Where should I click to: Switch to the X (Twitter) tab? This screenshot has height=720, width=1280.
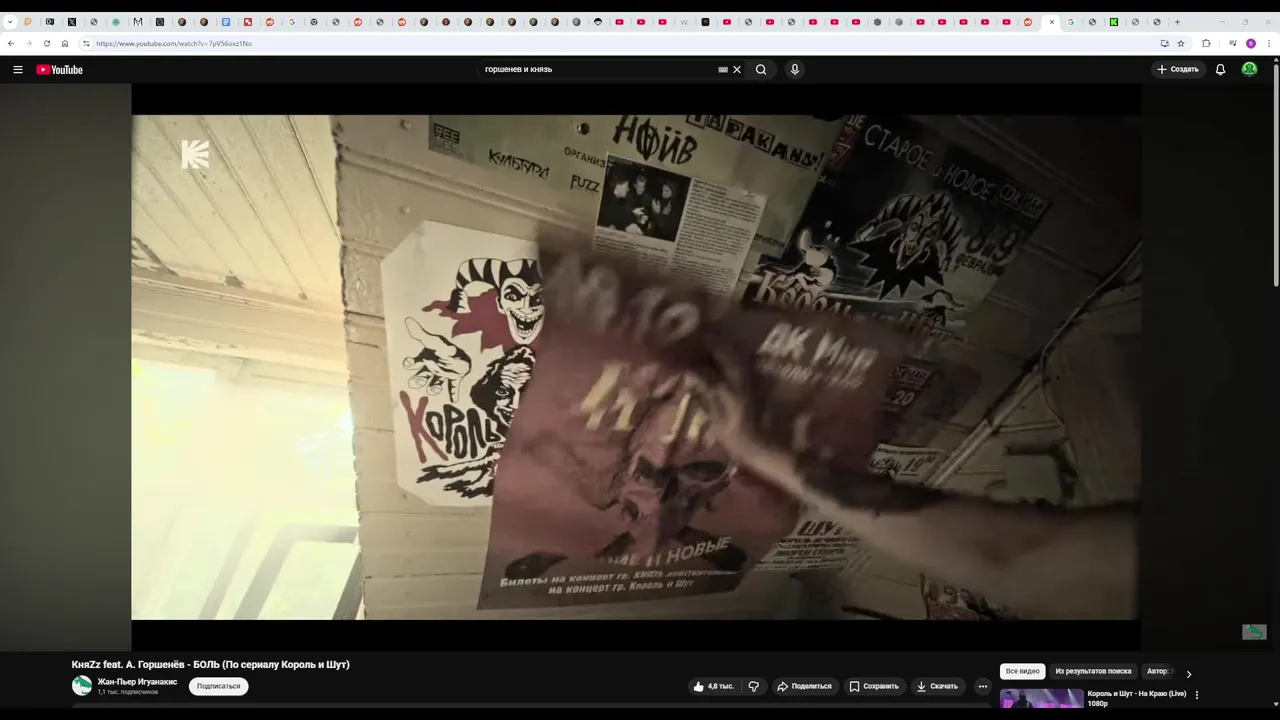point(72,22)
